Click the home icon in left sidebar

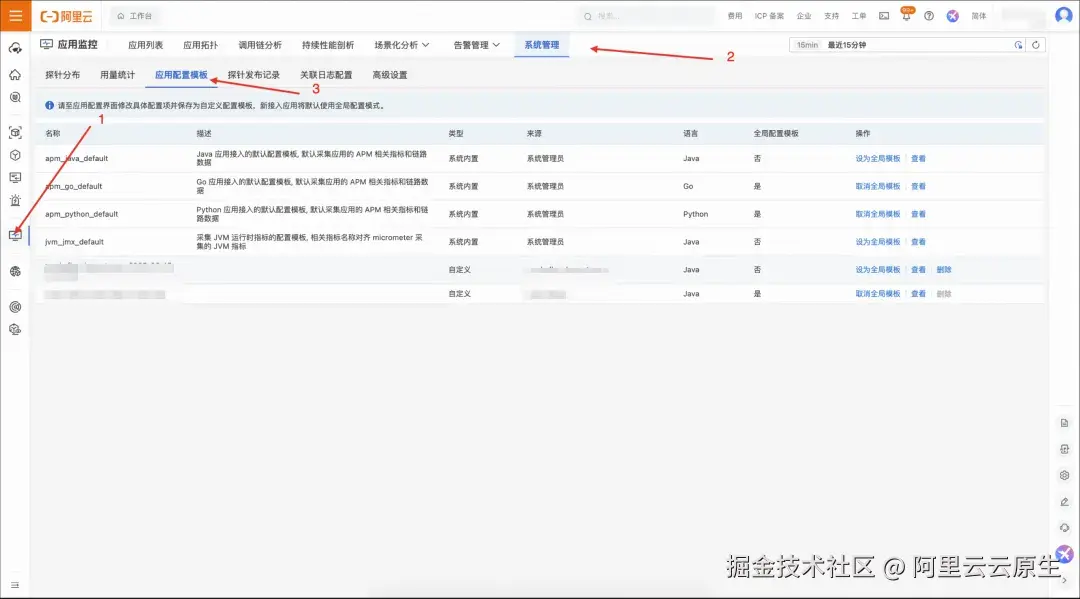click(15, 75)
